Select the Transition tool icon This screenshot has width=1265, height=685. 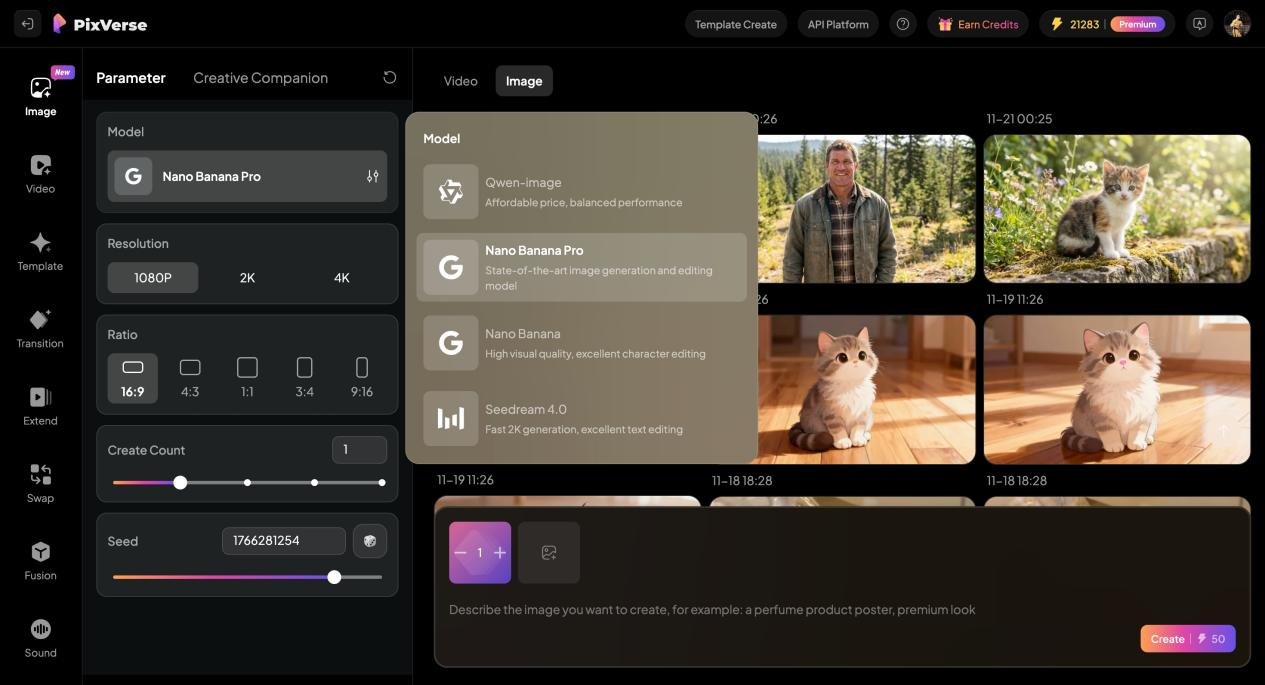(40, 328)
